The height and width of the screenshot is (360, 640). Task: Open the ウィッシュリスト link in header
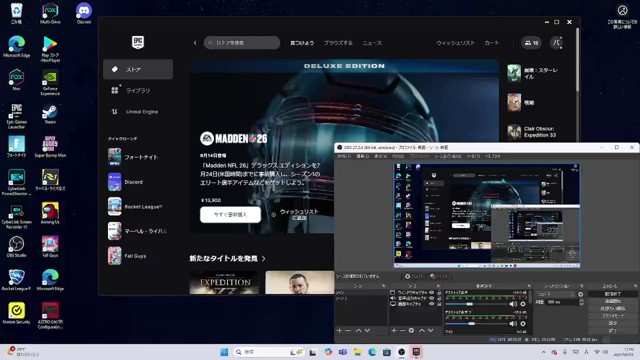click(455, 43)
